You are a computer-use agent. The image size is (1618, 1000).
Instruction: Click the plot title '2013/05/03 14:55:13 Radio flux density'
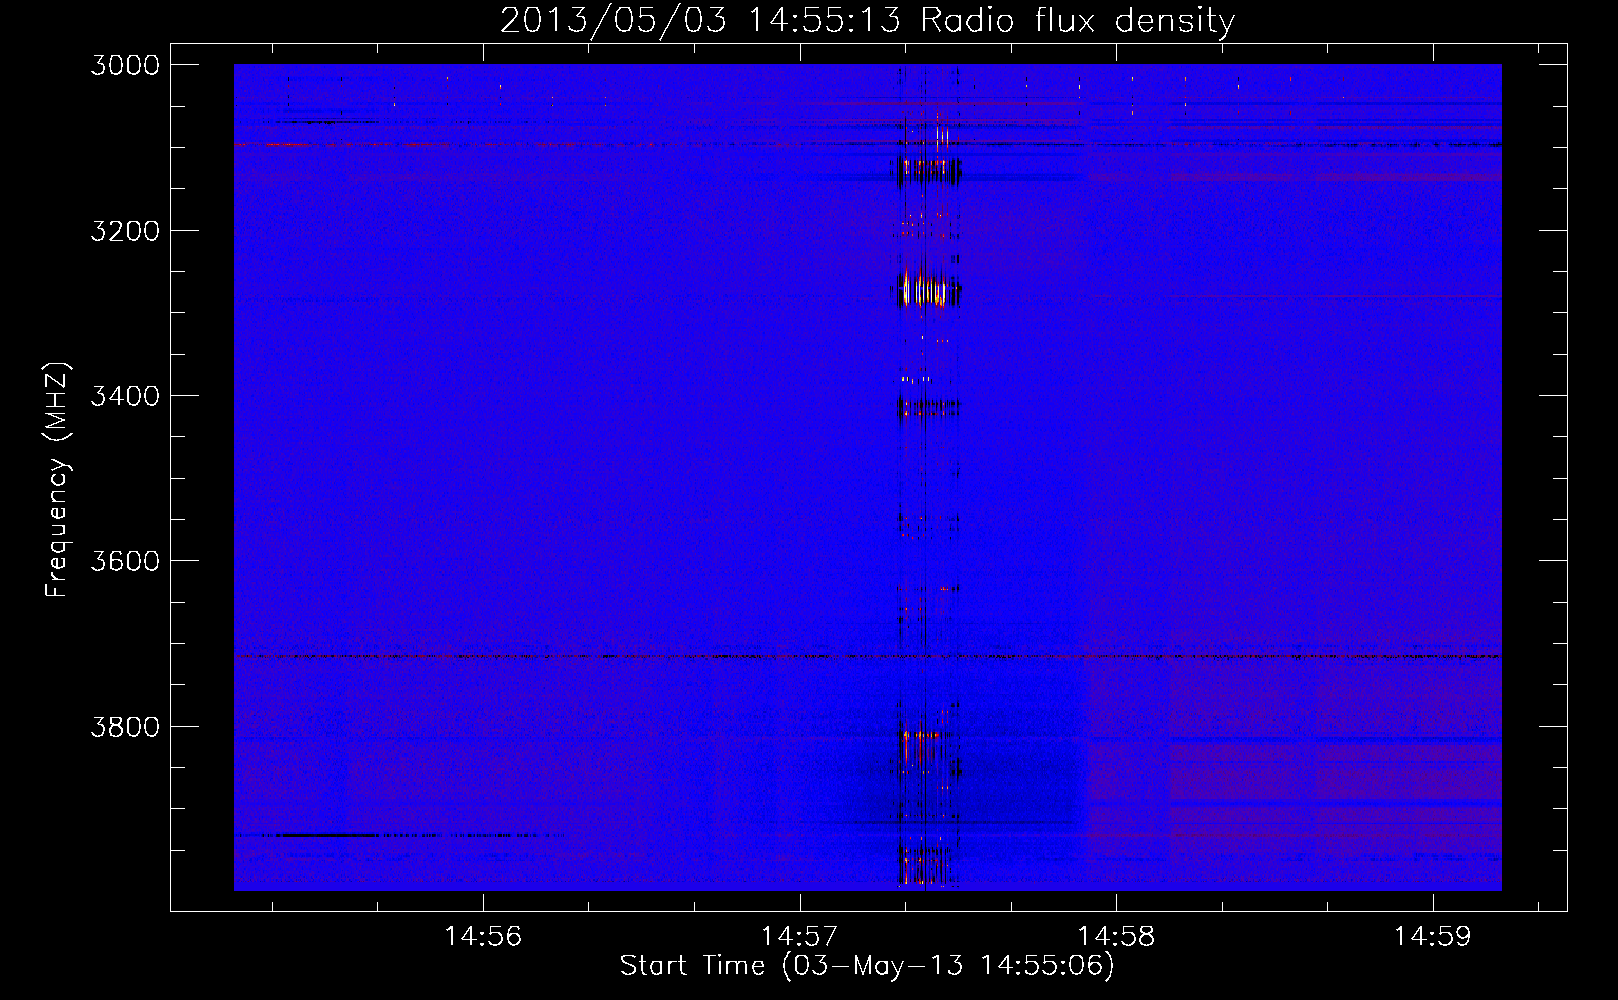click(867, 20)
